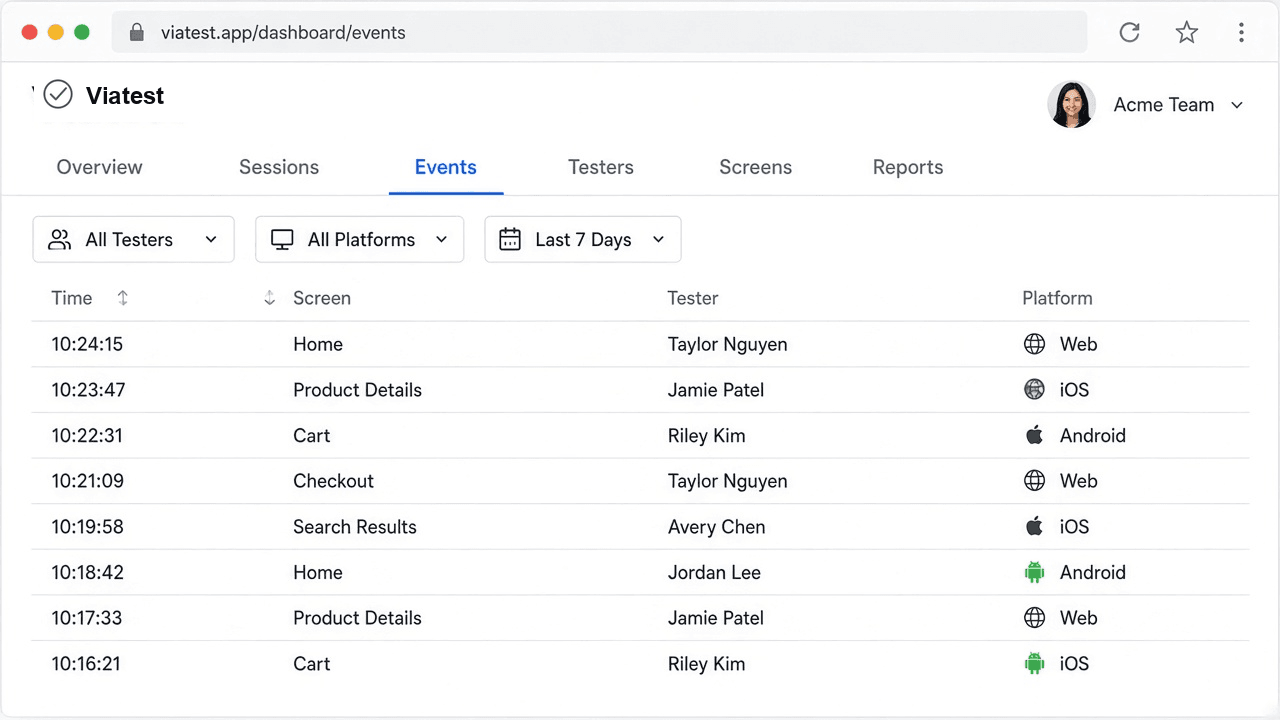Open the Testers tab
The image size is (1280, 720).
coord(601,167)
